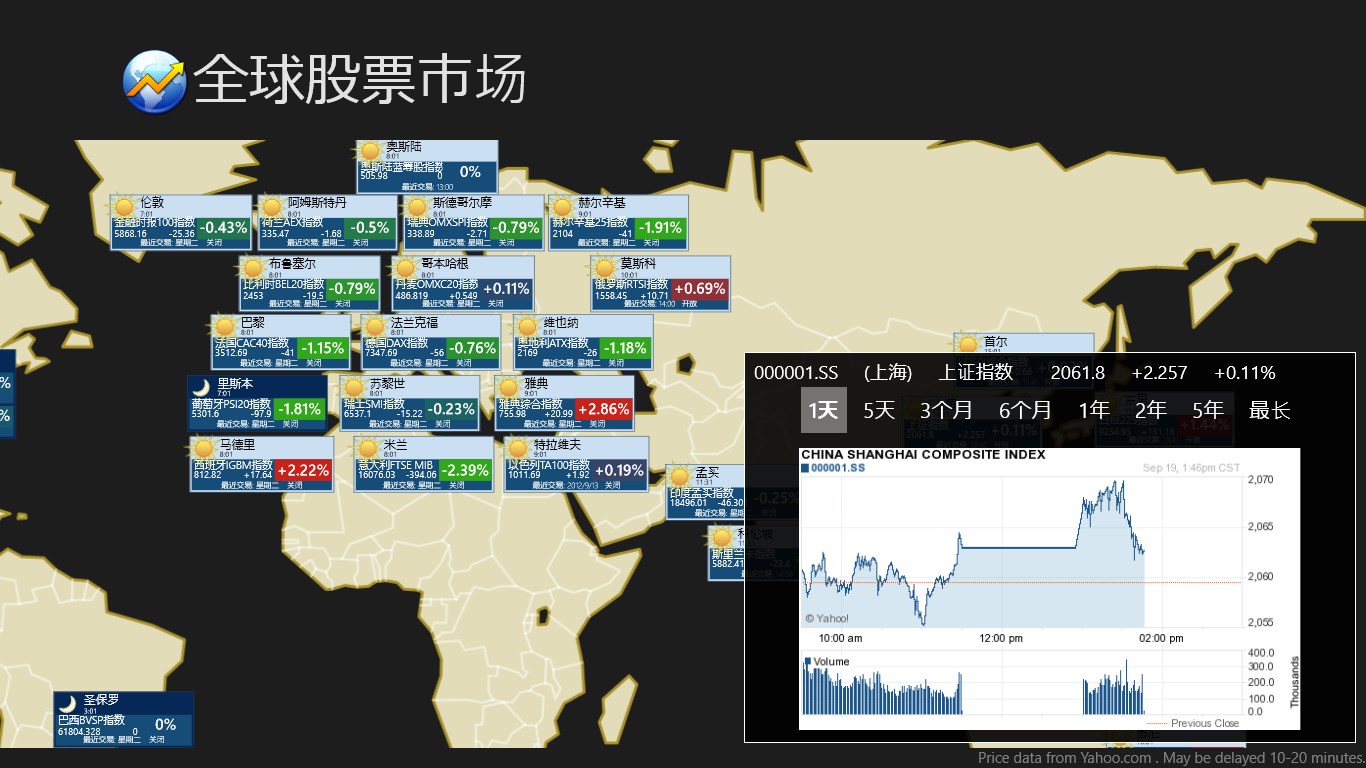Click the moon icon on the 圣保罗 tile
The height and width of the screenshot is (768, 1366).
click(x=68, y=703)
